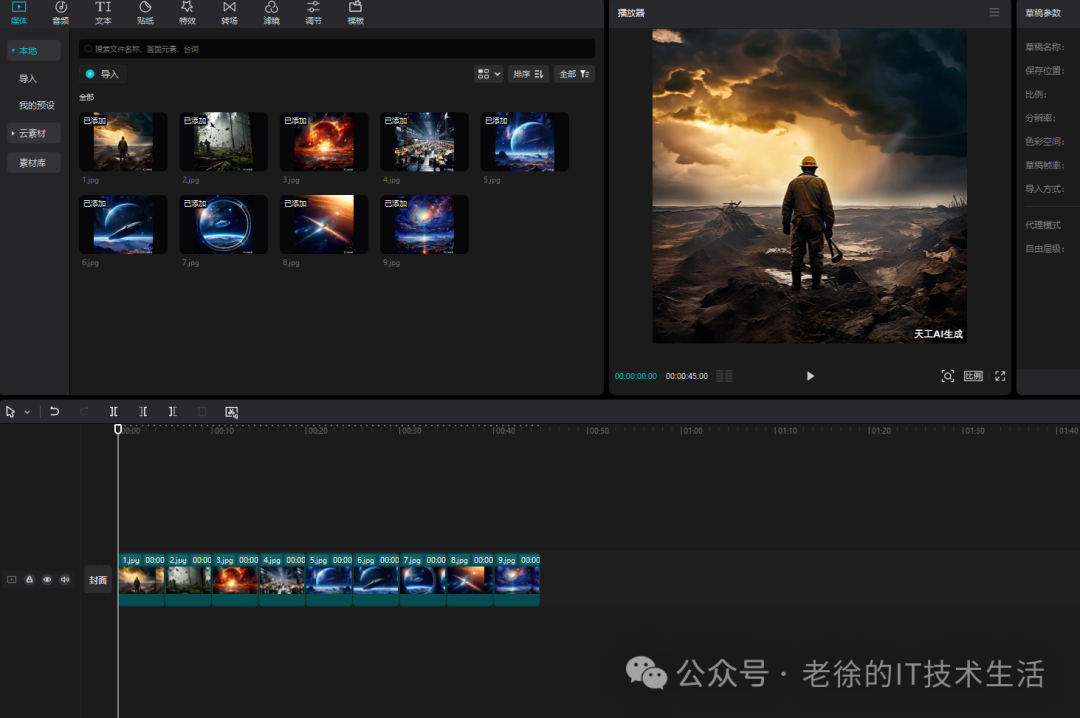The width and height of the screenshot is (1080, 718).
Task: Select the 9.jpg galaxy thumbnail
Action: click(x=424, y=224)
